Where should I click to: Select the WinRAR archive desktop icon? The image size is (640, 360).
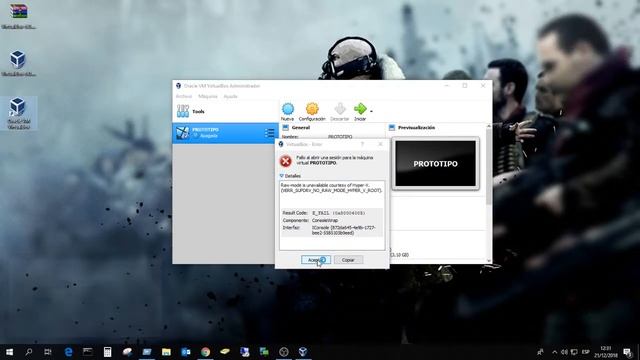point(19,16)
